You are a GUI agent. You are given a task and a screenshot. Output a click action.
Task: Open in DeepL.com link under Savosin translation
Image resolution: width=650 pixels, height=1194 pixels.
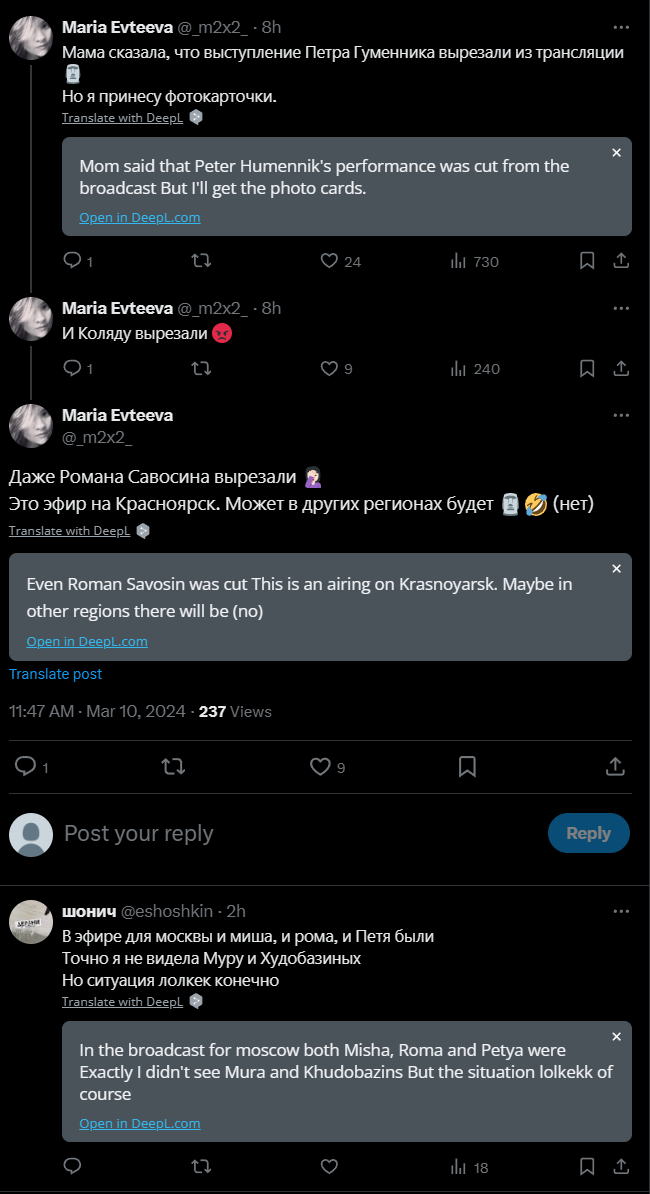click(x=87, y=642)
